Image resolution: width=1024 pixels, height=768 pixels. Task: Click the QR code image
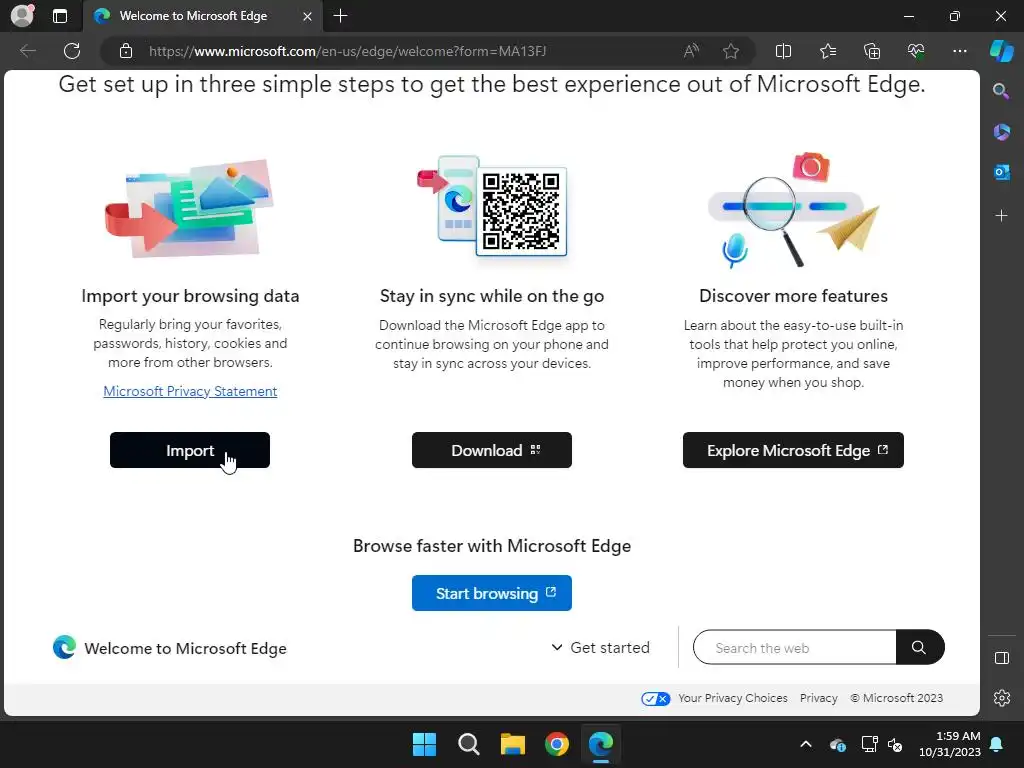[520, 211]
